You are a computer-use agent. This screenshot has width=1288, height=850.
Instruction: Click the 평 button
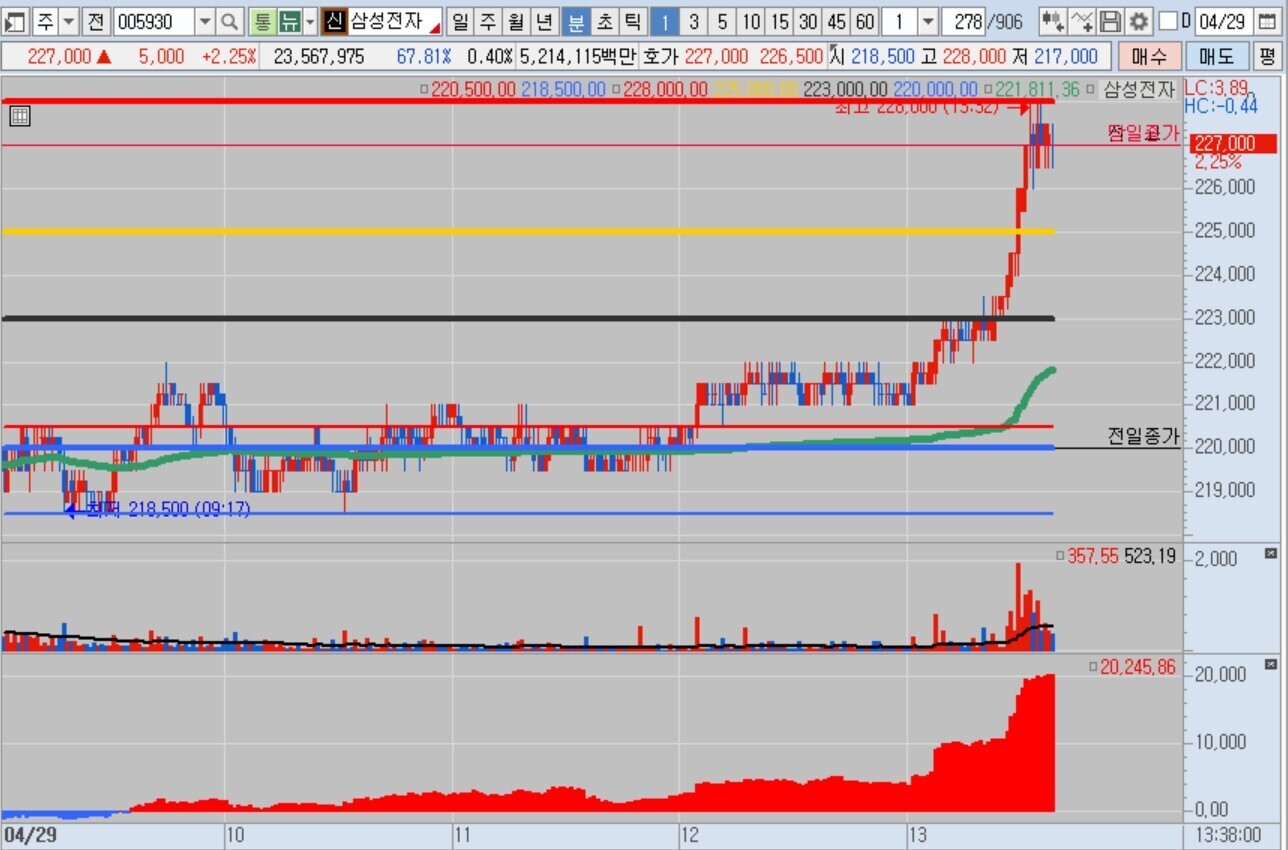pos(1267,57)
